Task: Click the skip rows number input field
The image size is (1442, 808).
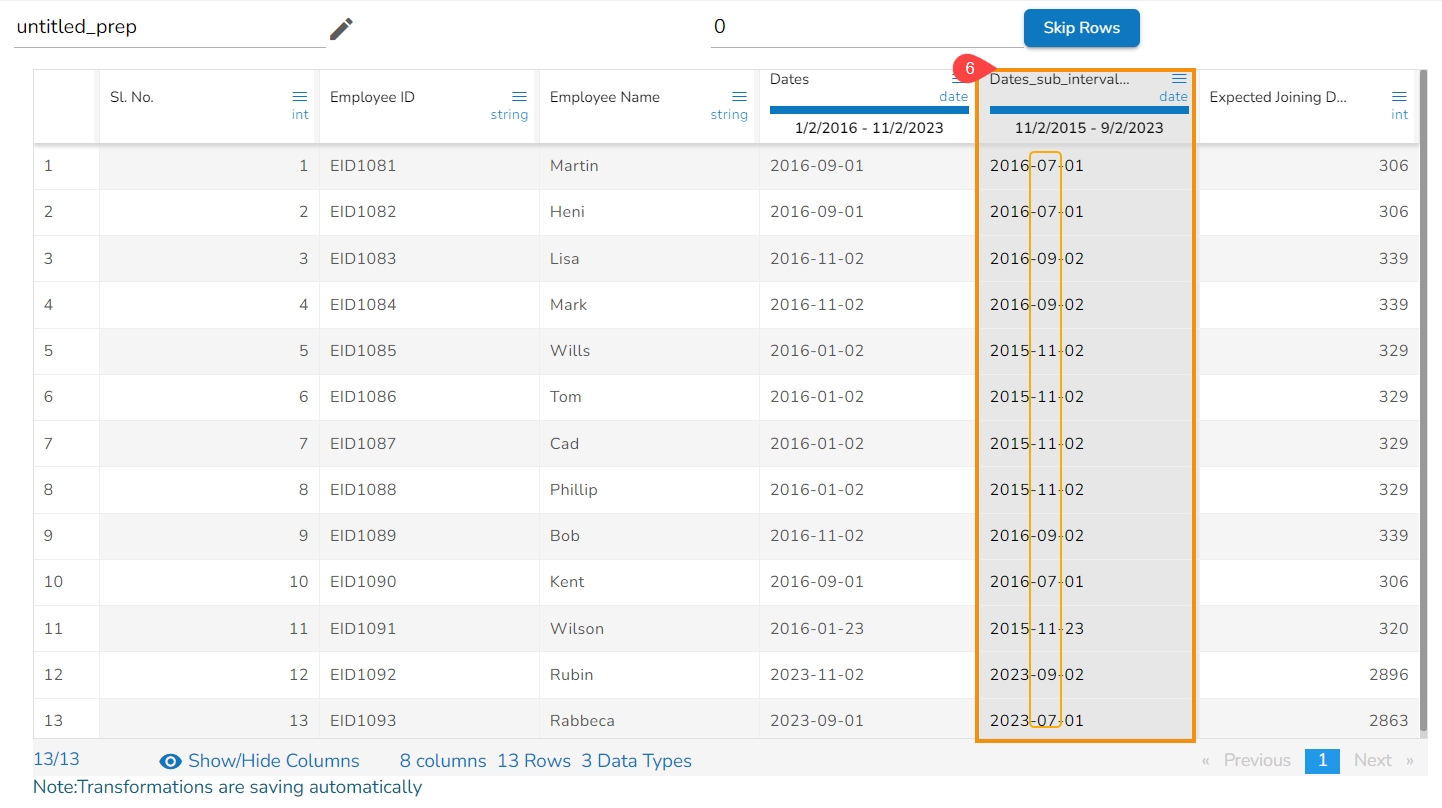Action: (860, 28)
